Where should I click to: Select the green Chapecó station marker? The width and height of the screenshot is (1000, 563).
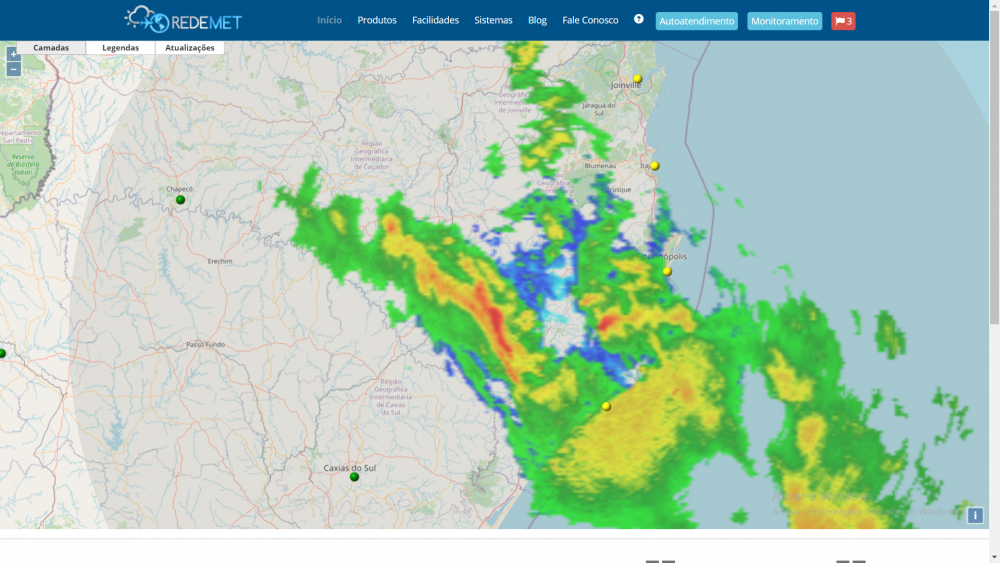coord(181,200)
